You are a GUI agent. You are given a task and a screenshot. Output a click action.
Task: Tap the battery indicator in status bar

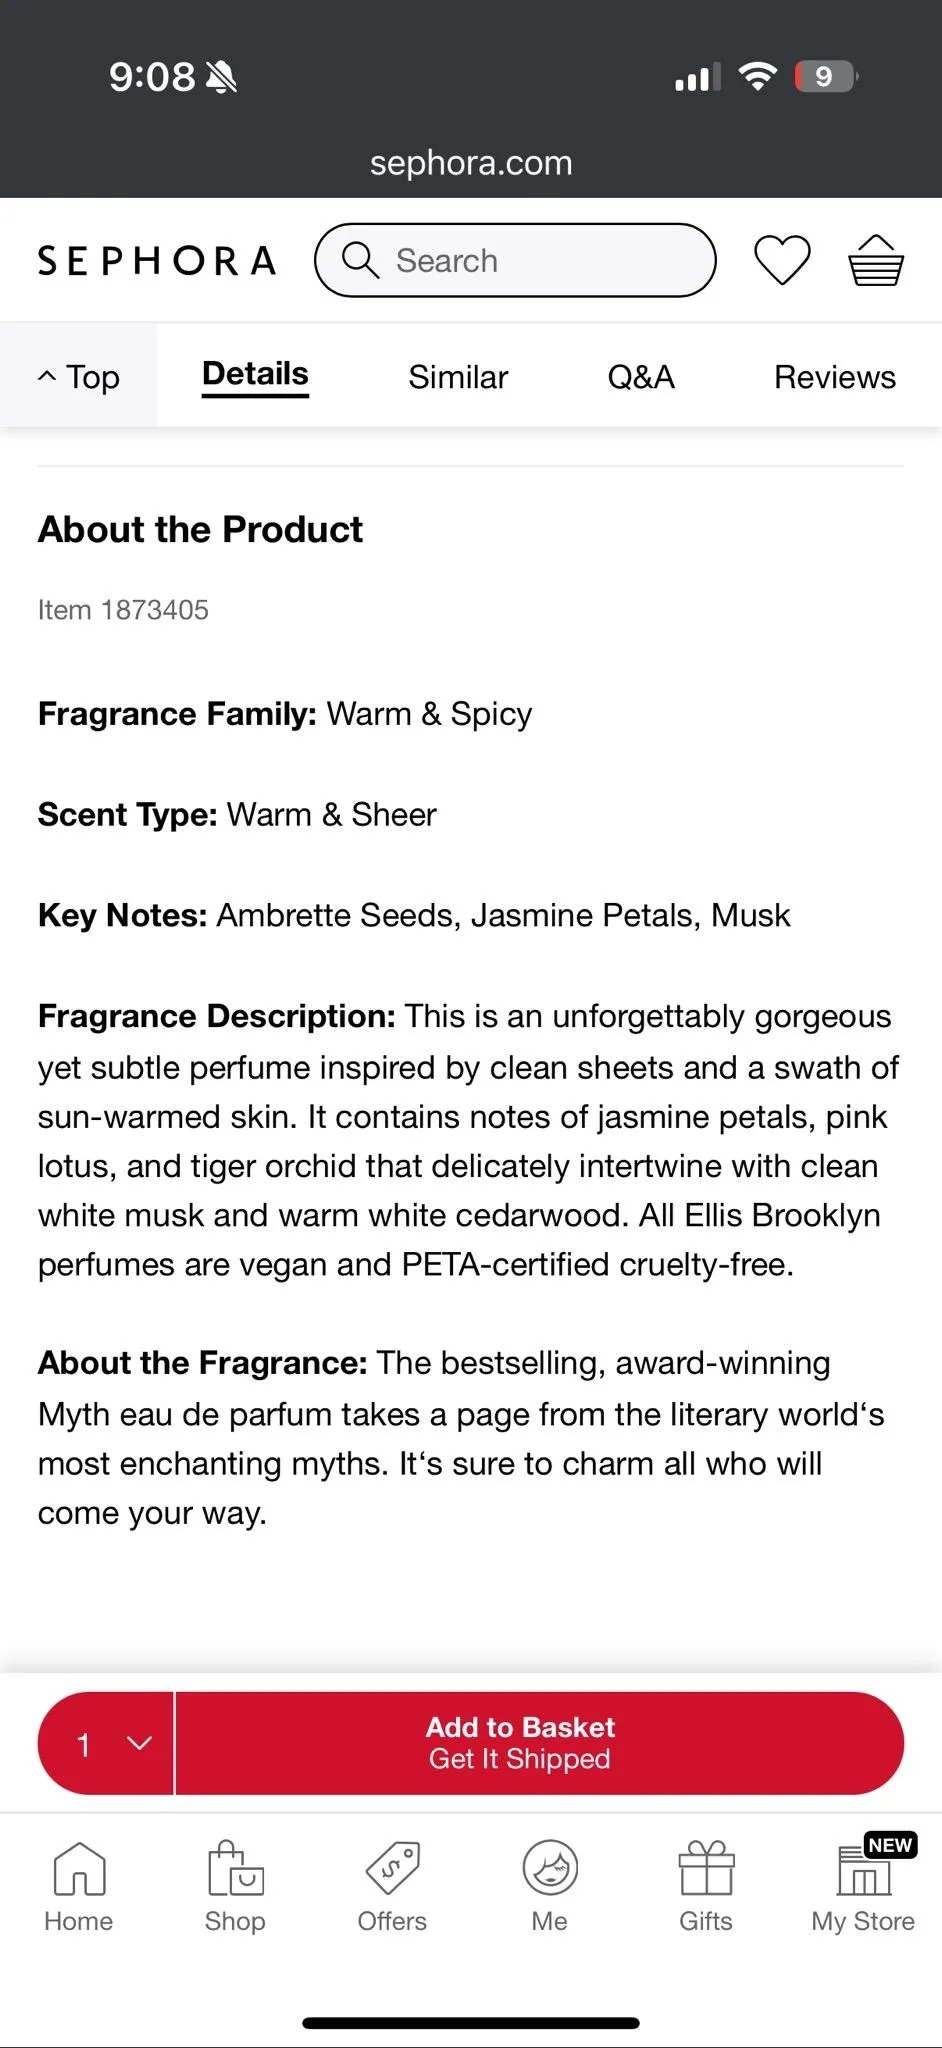pos(826,76)
